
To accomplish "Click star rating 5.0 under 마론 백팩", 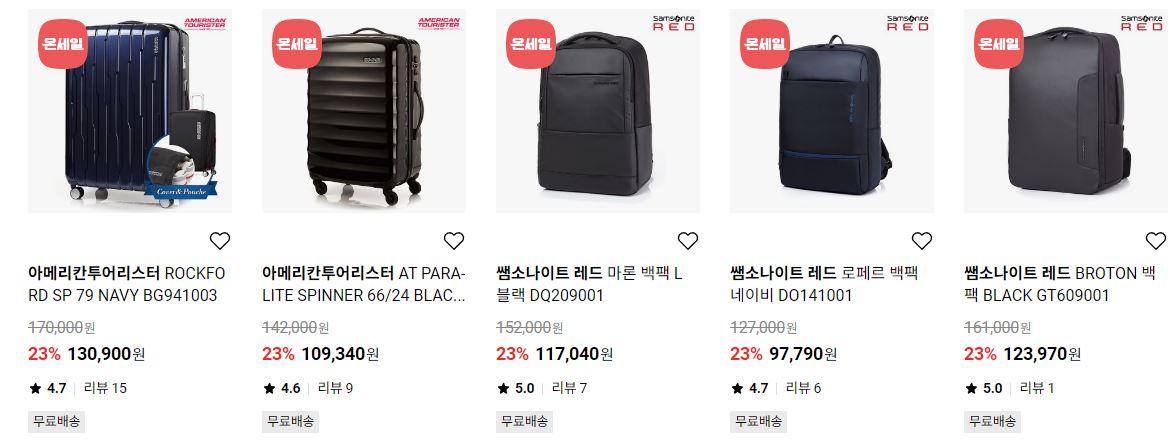I will coord(516,388).
